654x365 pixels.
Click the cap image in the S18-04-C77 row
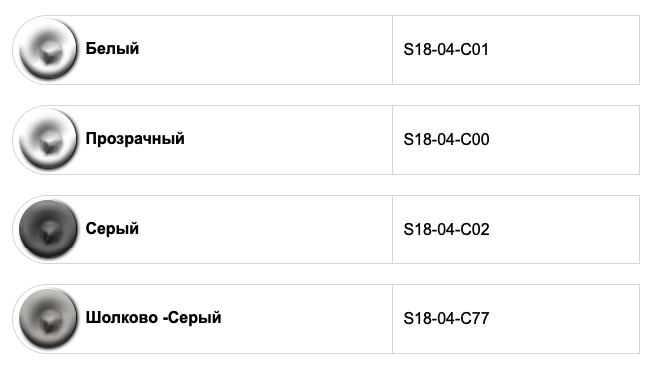point(48,319)
